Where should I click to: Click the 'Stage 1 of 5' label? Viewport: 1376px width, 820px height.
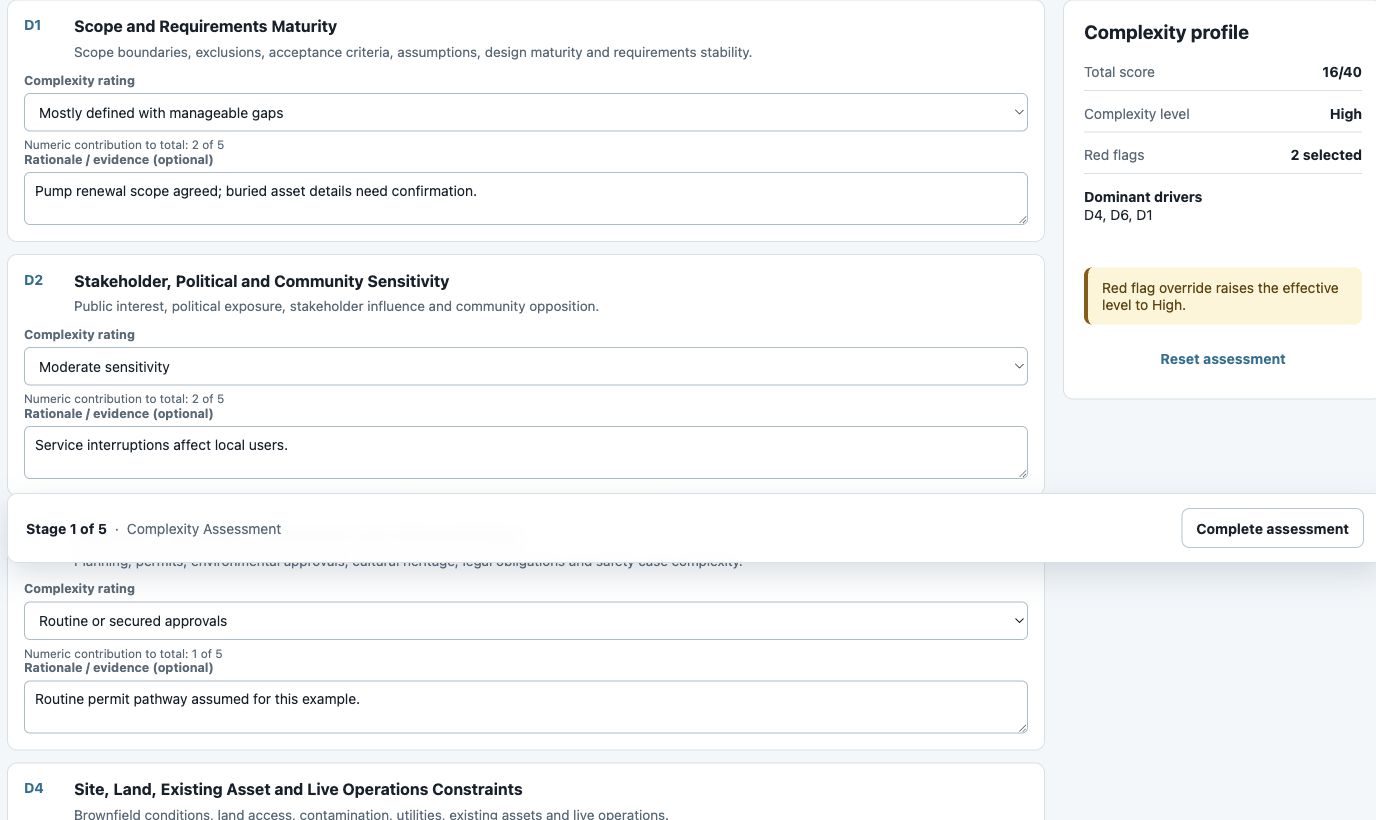tap(66, 529)
